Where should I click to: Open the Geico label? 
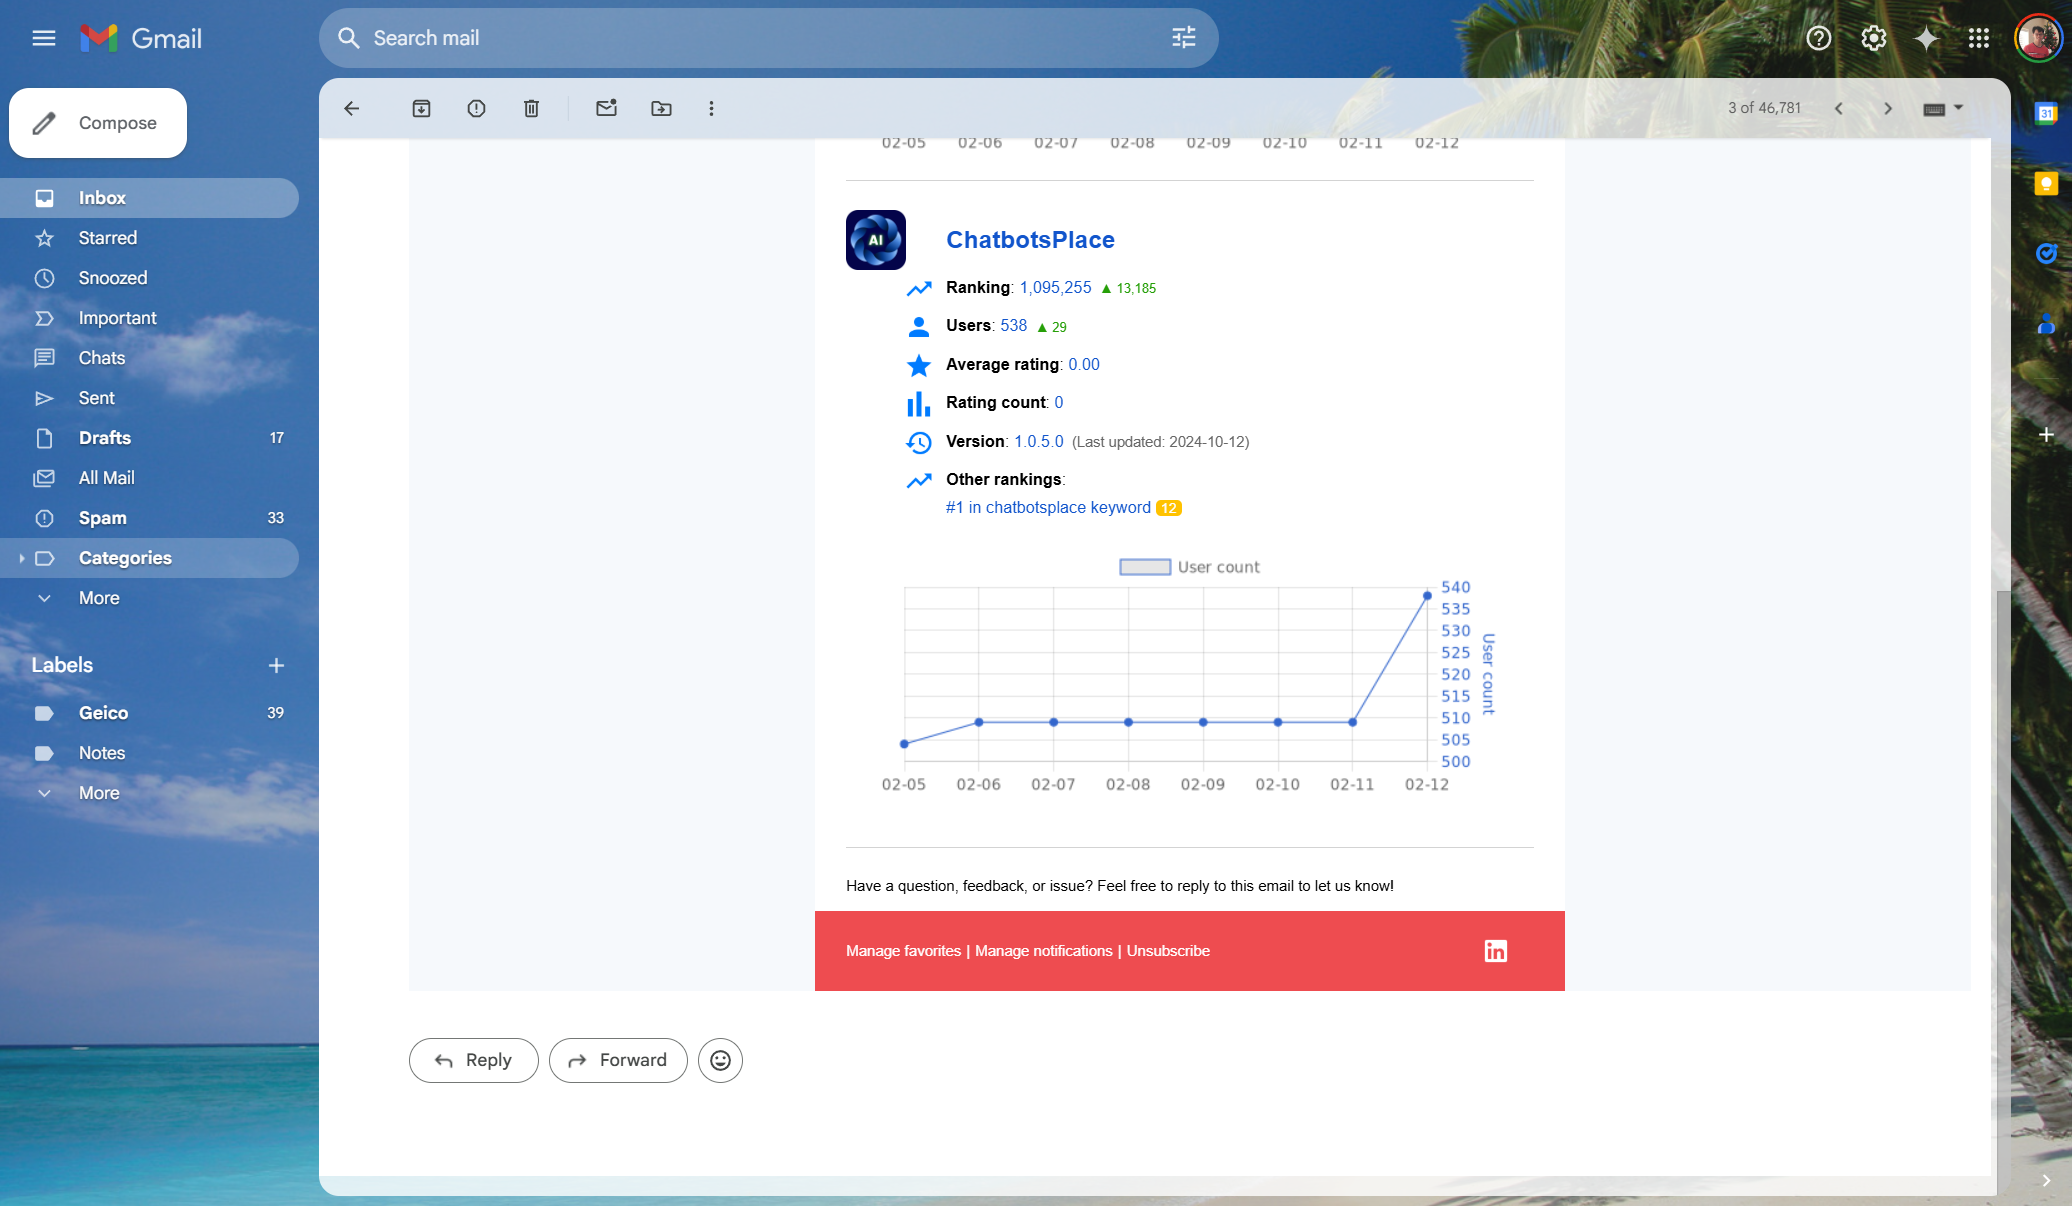(x=149, y=713)
